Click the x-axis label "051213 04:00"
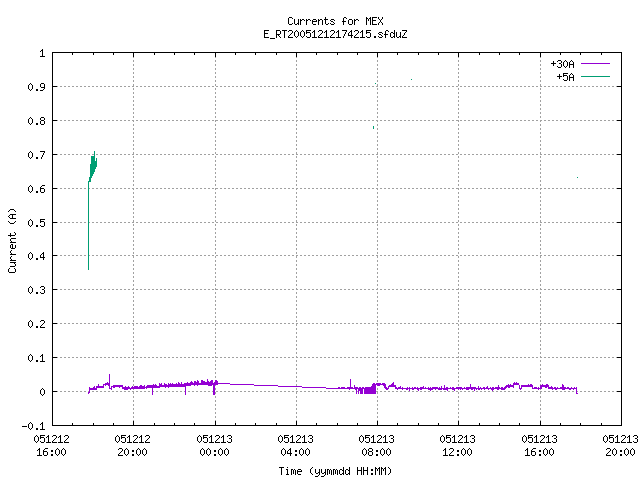This screenshot has height=480, width=640. (x=296, y=445)
